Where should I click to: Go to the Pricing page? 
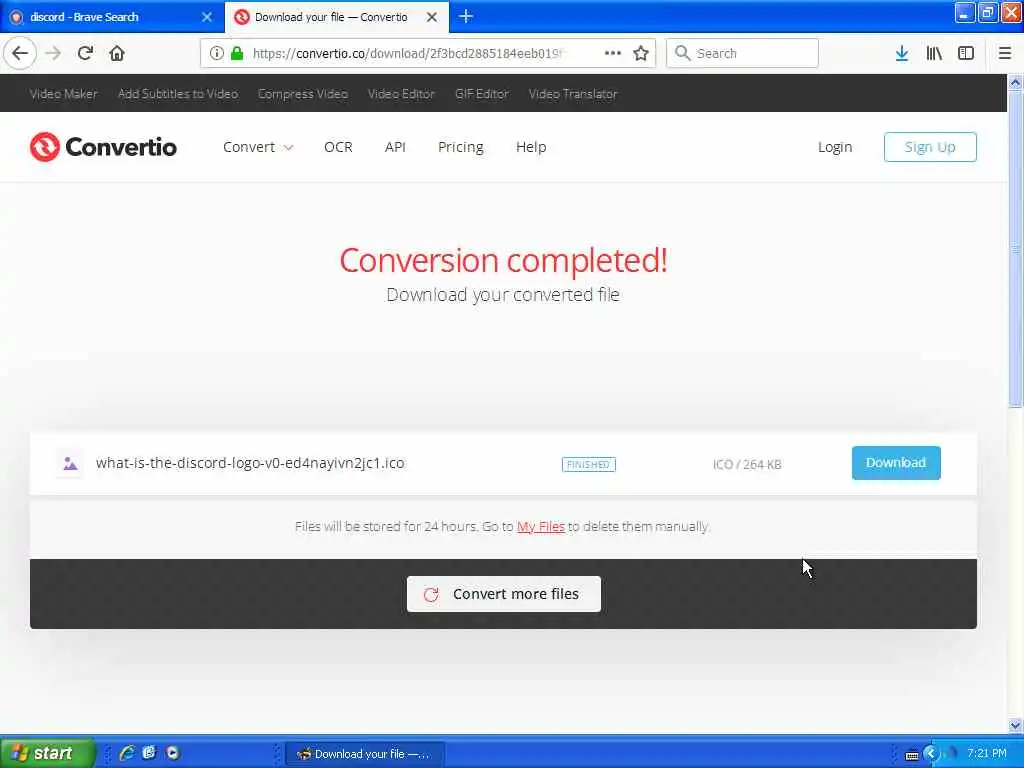coord(460,147)
